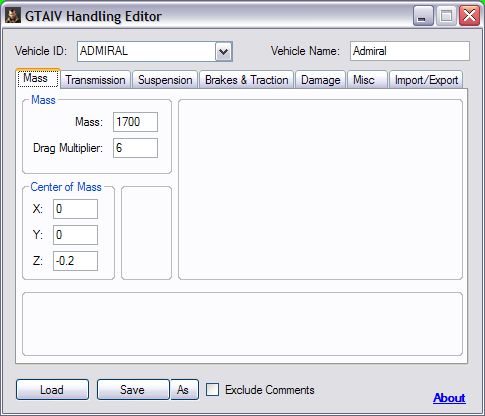Click the Center of Mass Y field

coord(75,235)
